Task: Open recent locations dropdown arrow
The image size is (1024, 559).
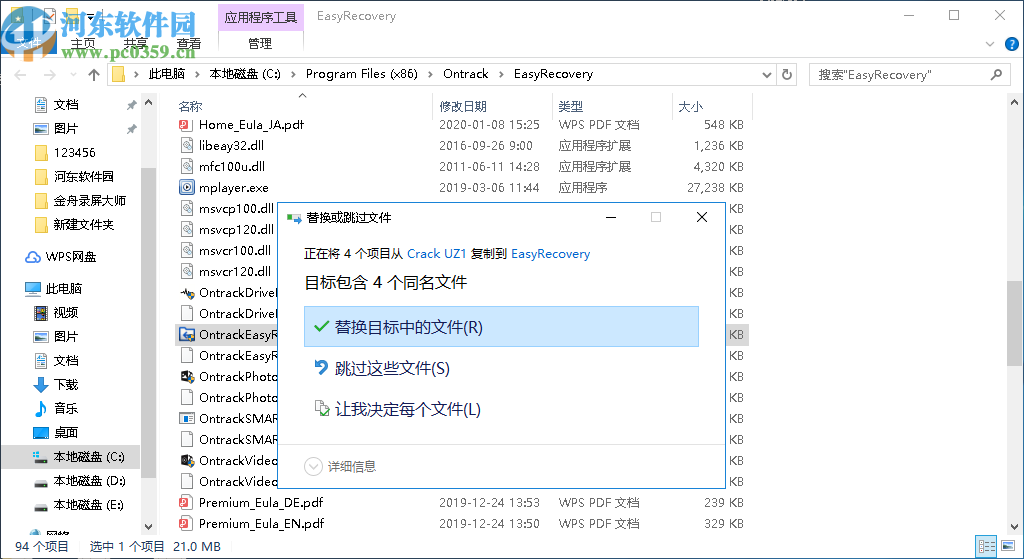Action: click(x=73, y=74)
